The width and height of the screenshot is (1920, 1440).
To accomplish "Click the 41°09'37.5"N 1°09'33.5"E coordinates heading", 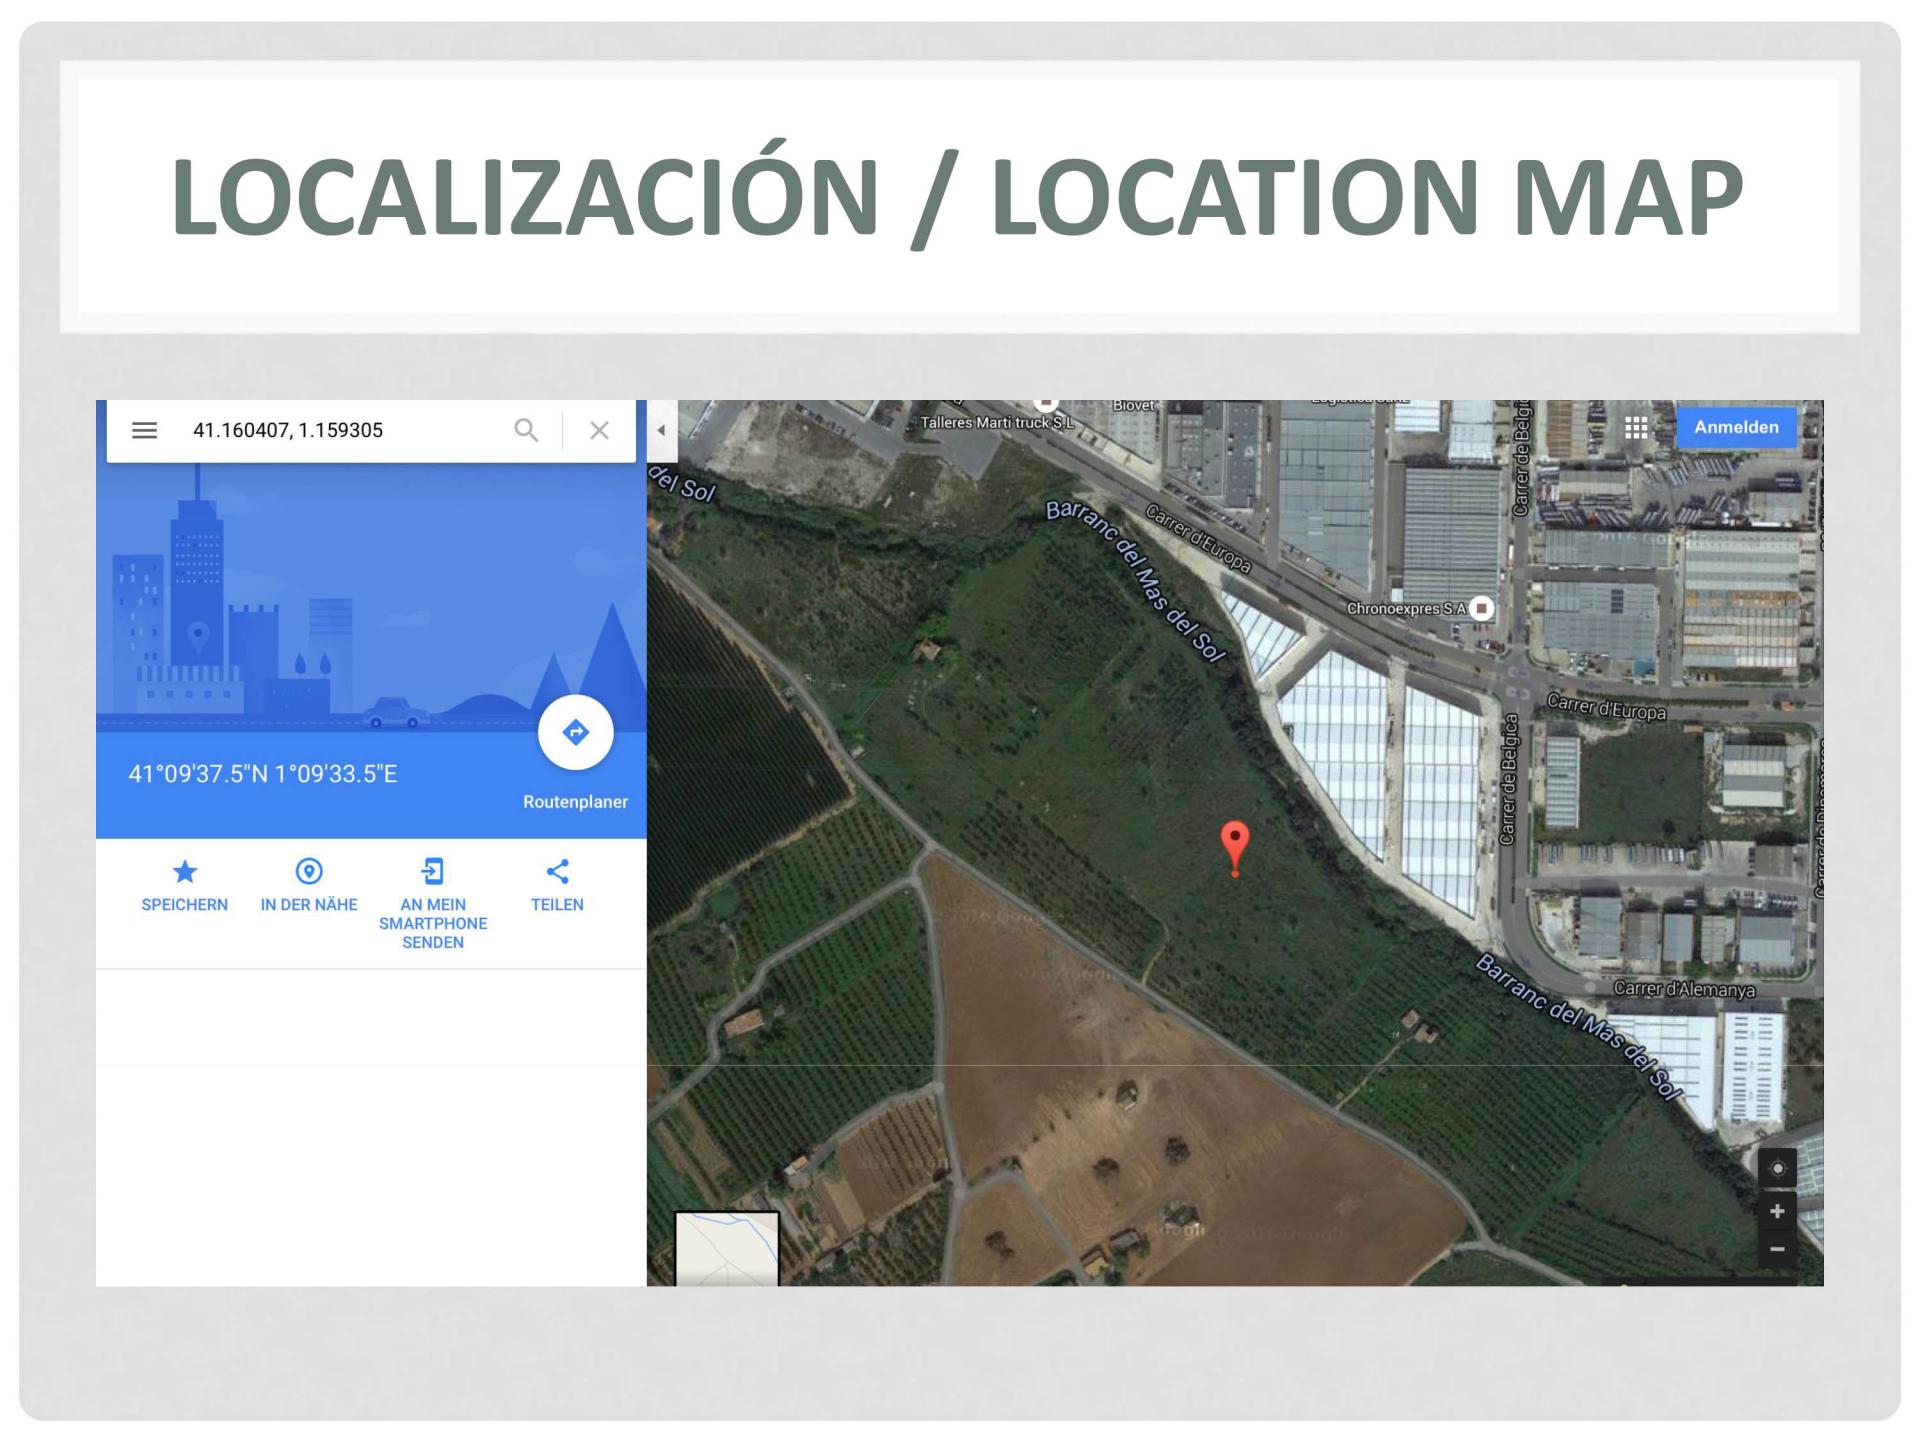I will [263, 774].
